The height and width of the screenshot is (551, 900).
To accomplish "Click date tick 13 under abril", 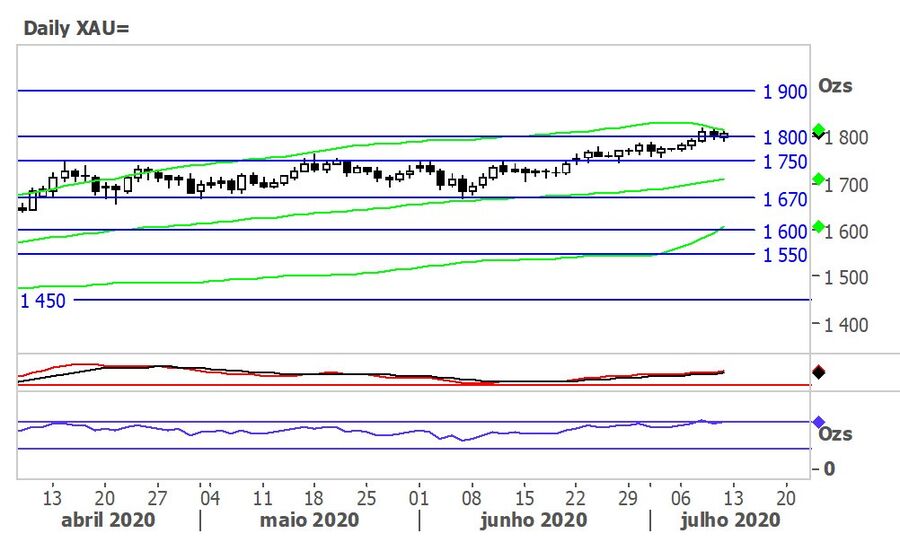I will click(x=52, y=498).
